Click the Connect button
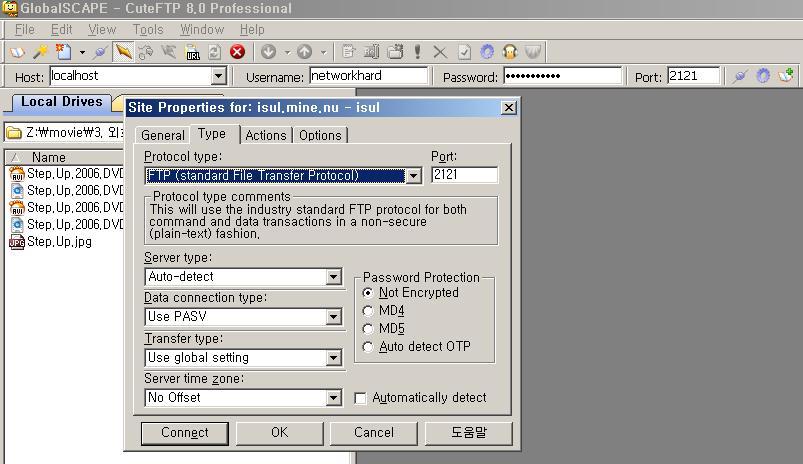The image size is (803, 464). [x=185, y=433]
